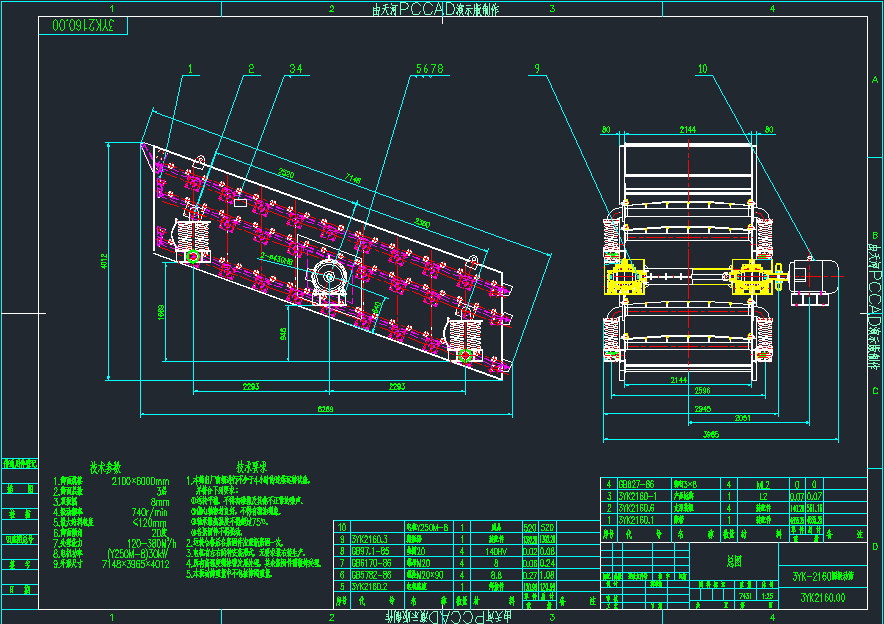Click parts list code GB5782-86
Screen dimensions: 884x624
pos(371,574)
